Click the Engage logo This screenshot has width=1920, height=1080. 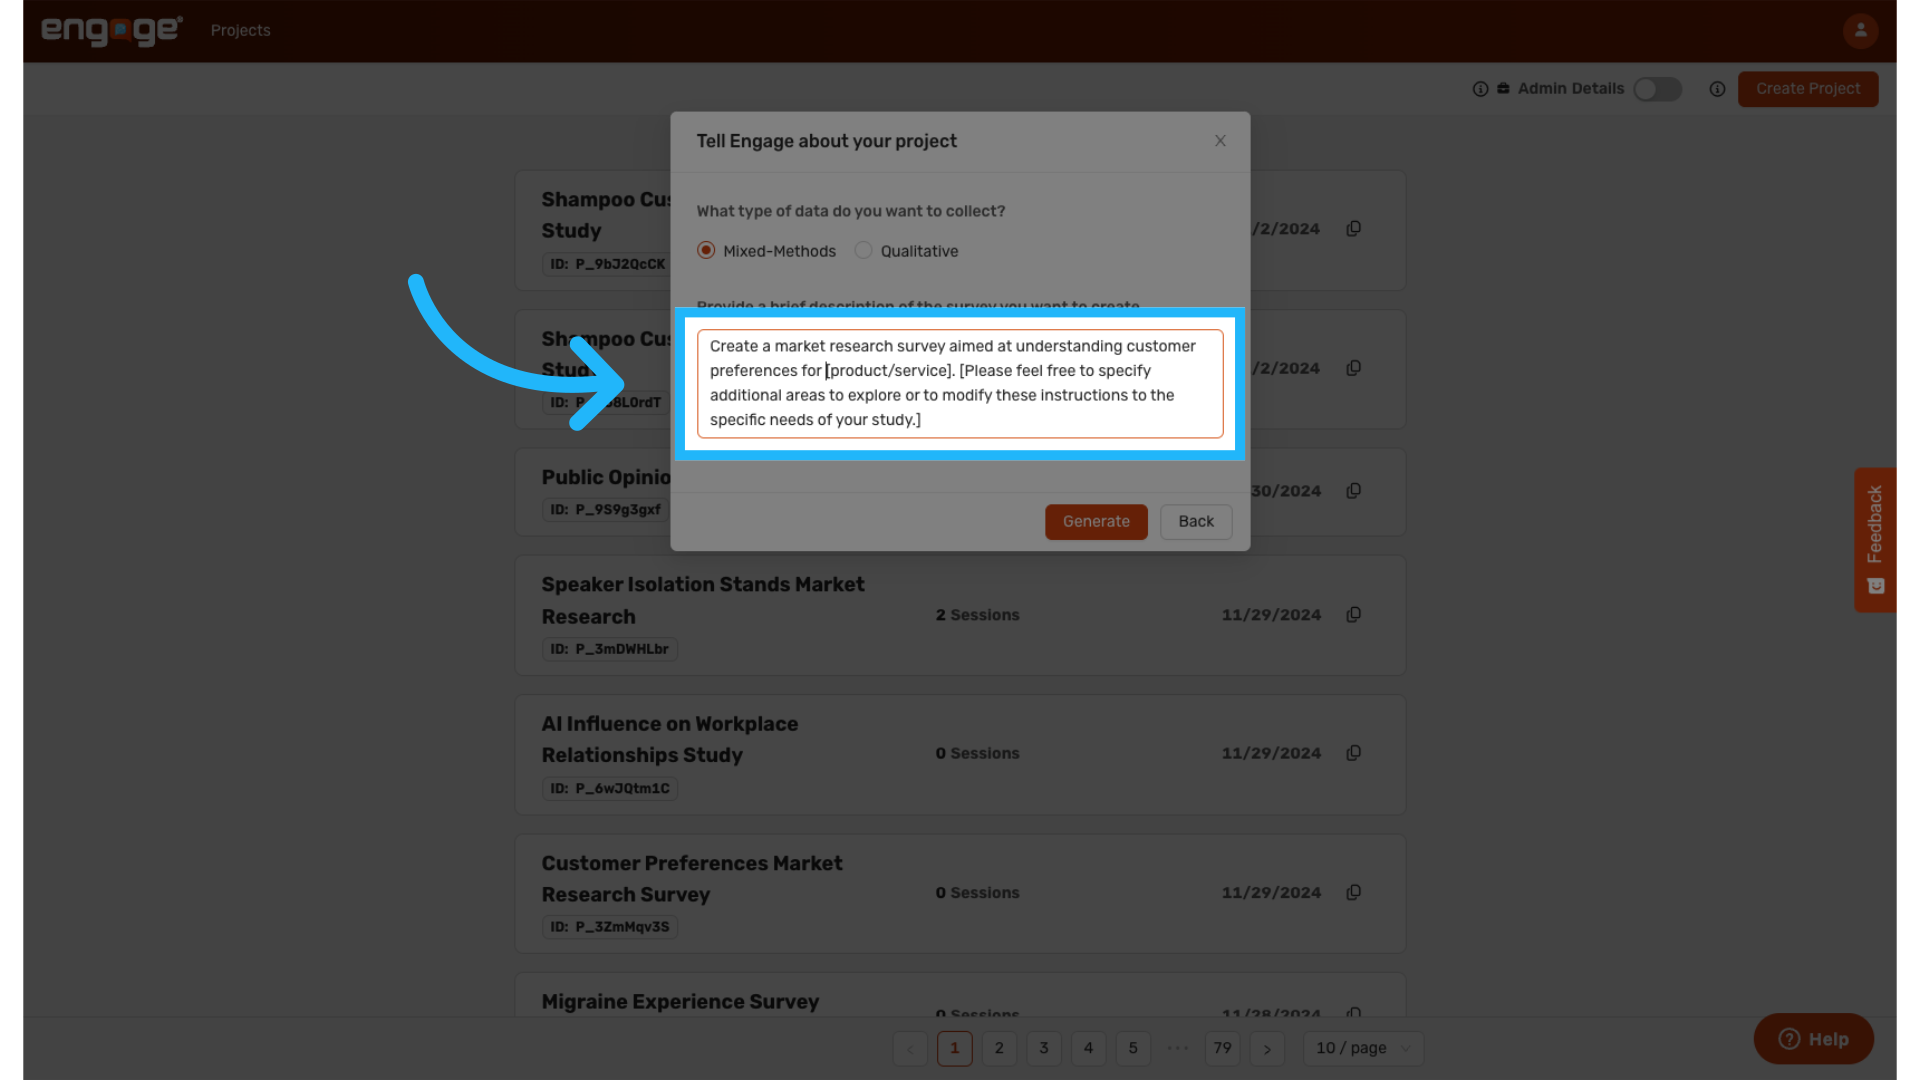112,31
